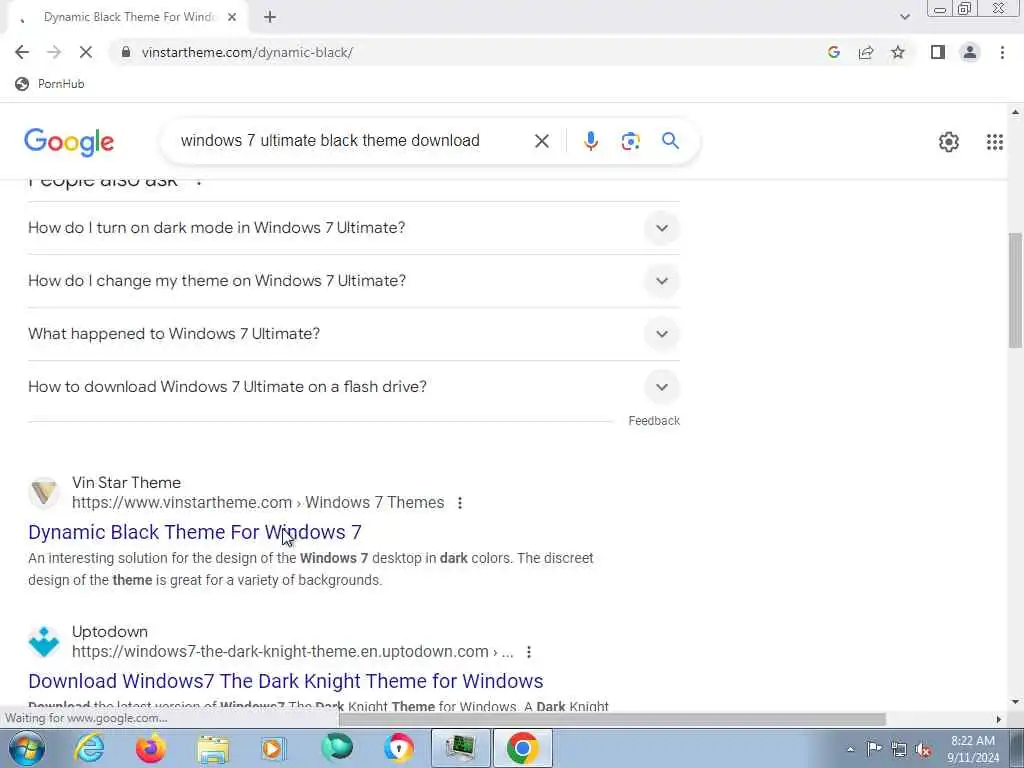Switch to Chrome in the taskbar
1024x768 pixels.
coord(522,748)
